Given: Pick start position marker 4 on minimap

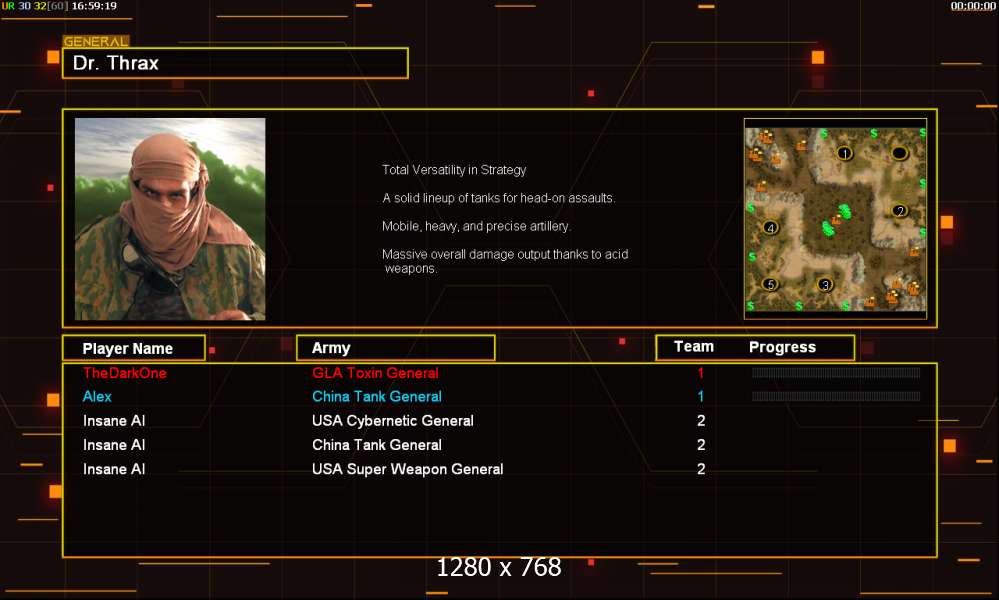Looking at the screenshot, I should point(770,227).
